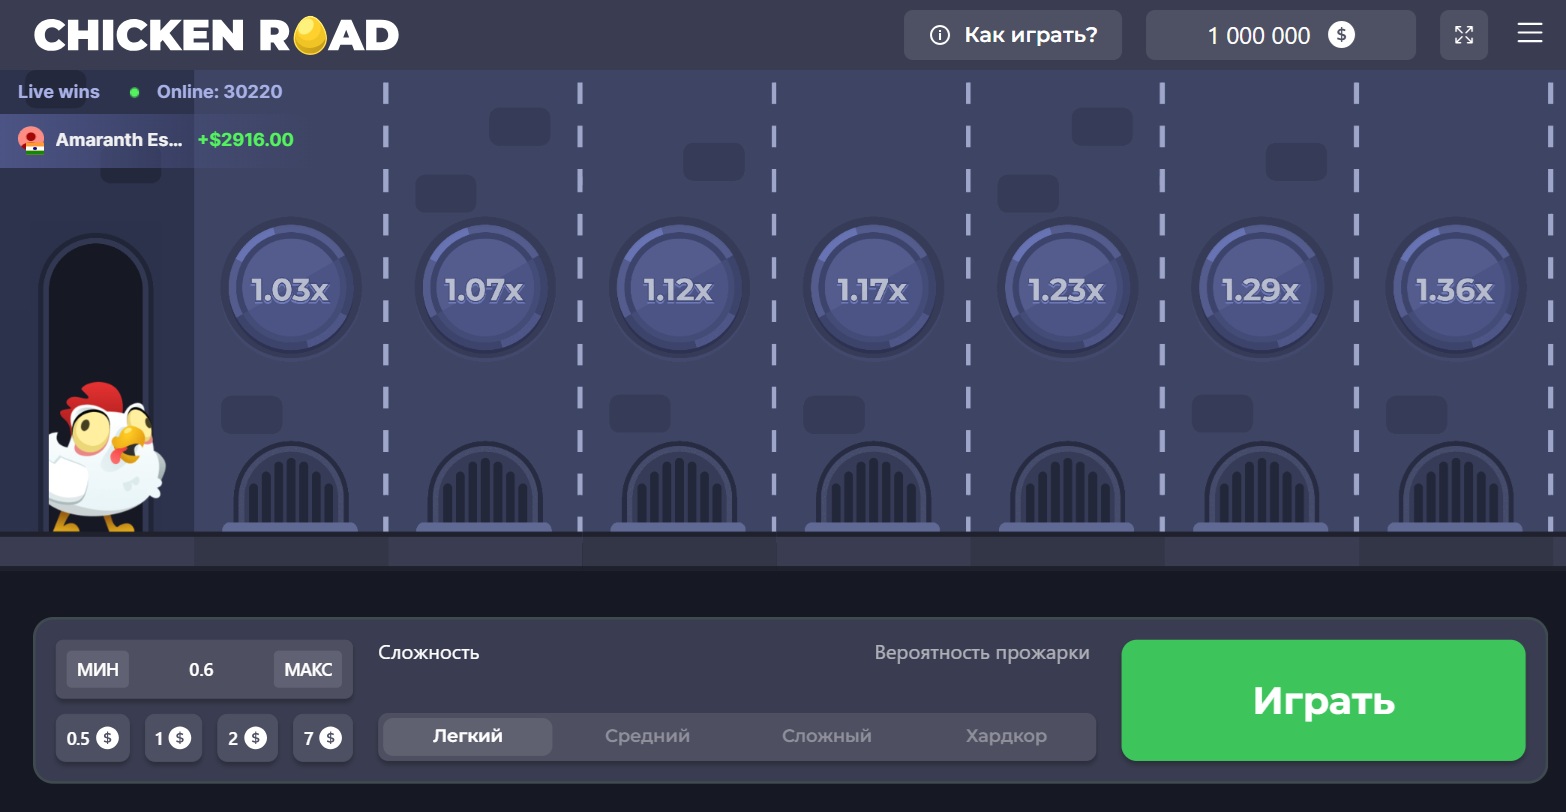
Task: Set bet to maximum with МАКС
Action: (x=308, y=669)
